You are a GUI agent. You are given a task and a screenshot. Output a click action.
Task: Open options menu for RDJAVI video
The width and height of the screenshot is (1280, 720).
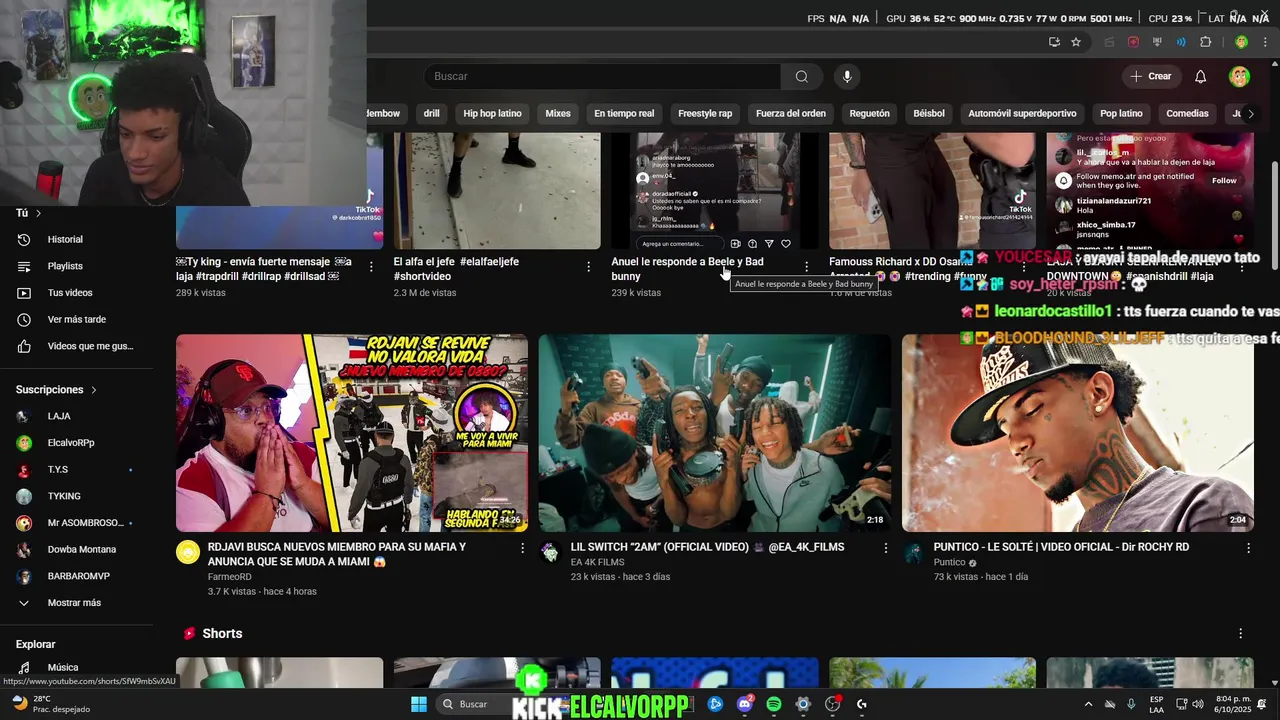tap(522, 548)
